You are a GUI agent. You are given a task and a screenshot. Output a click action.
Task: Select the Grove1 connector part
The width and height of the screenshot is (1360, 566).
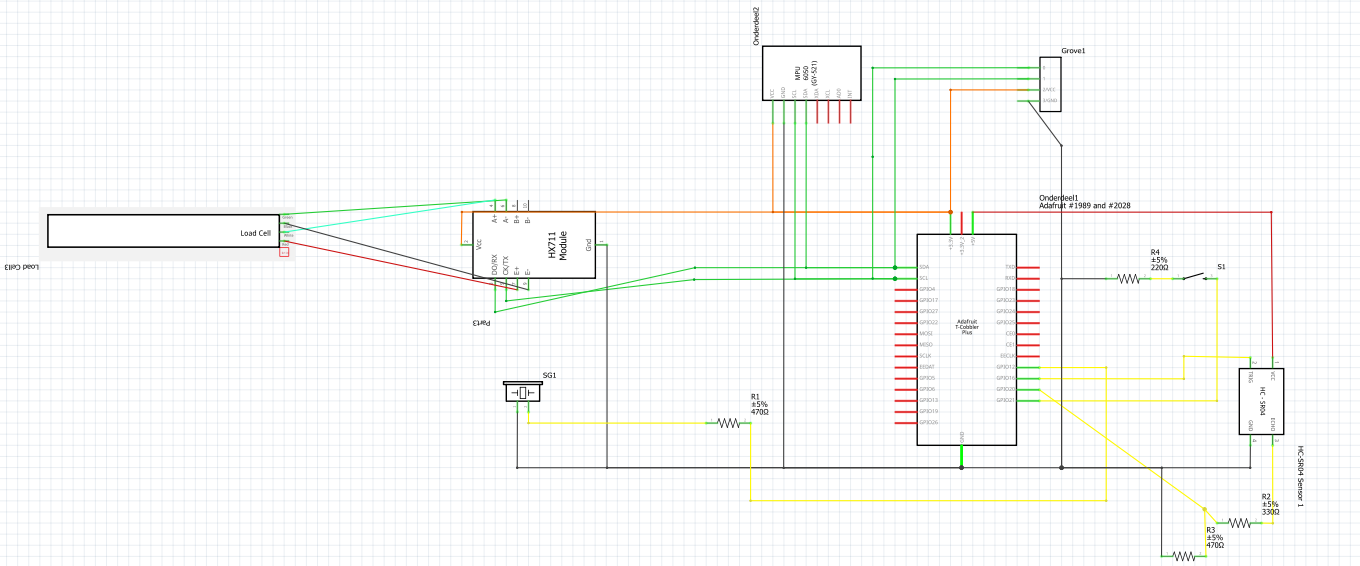point(1049,83)
